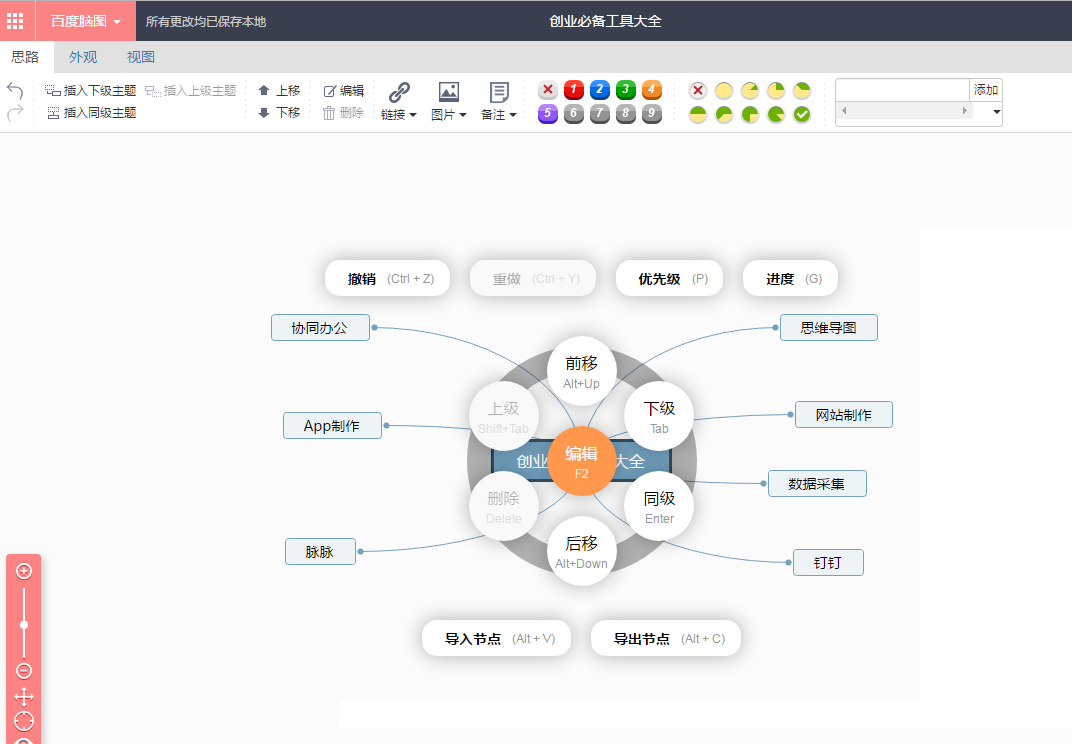This screenshot has height=744, width=1072.
Task: Click the zoom in plus icon
Action: (x=24, y=571)
